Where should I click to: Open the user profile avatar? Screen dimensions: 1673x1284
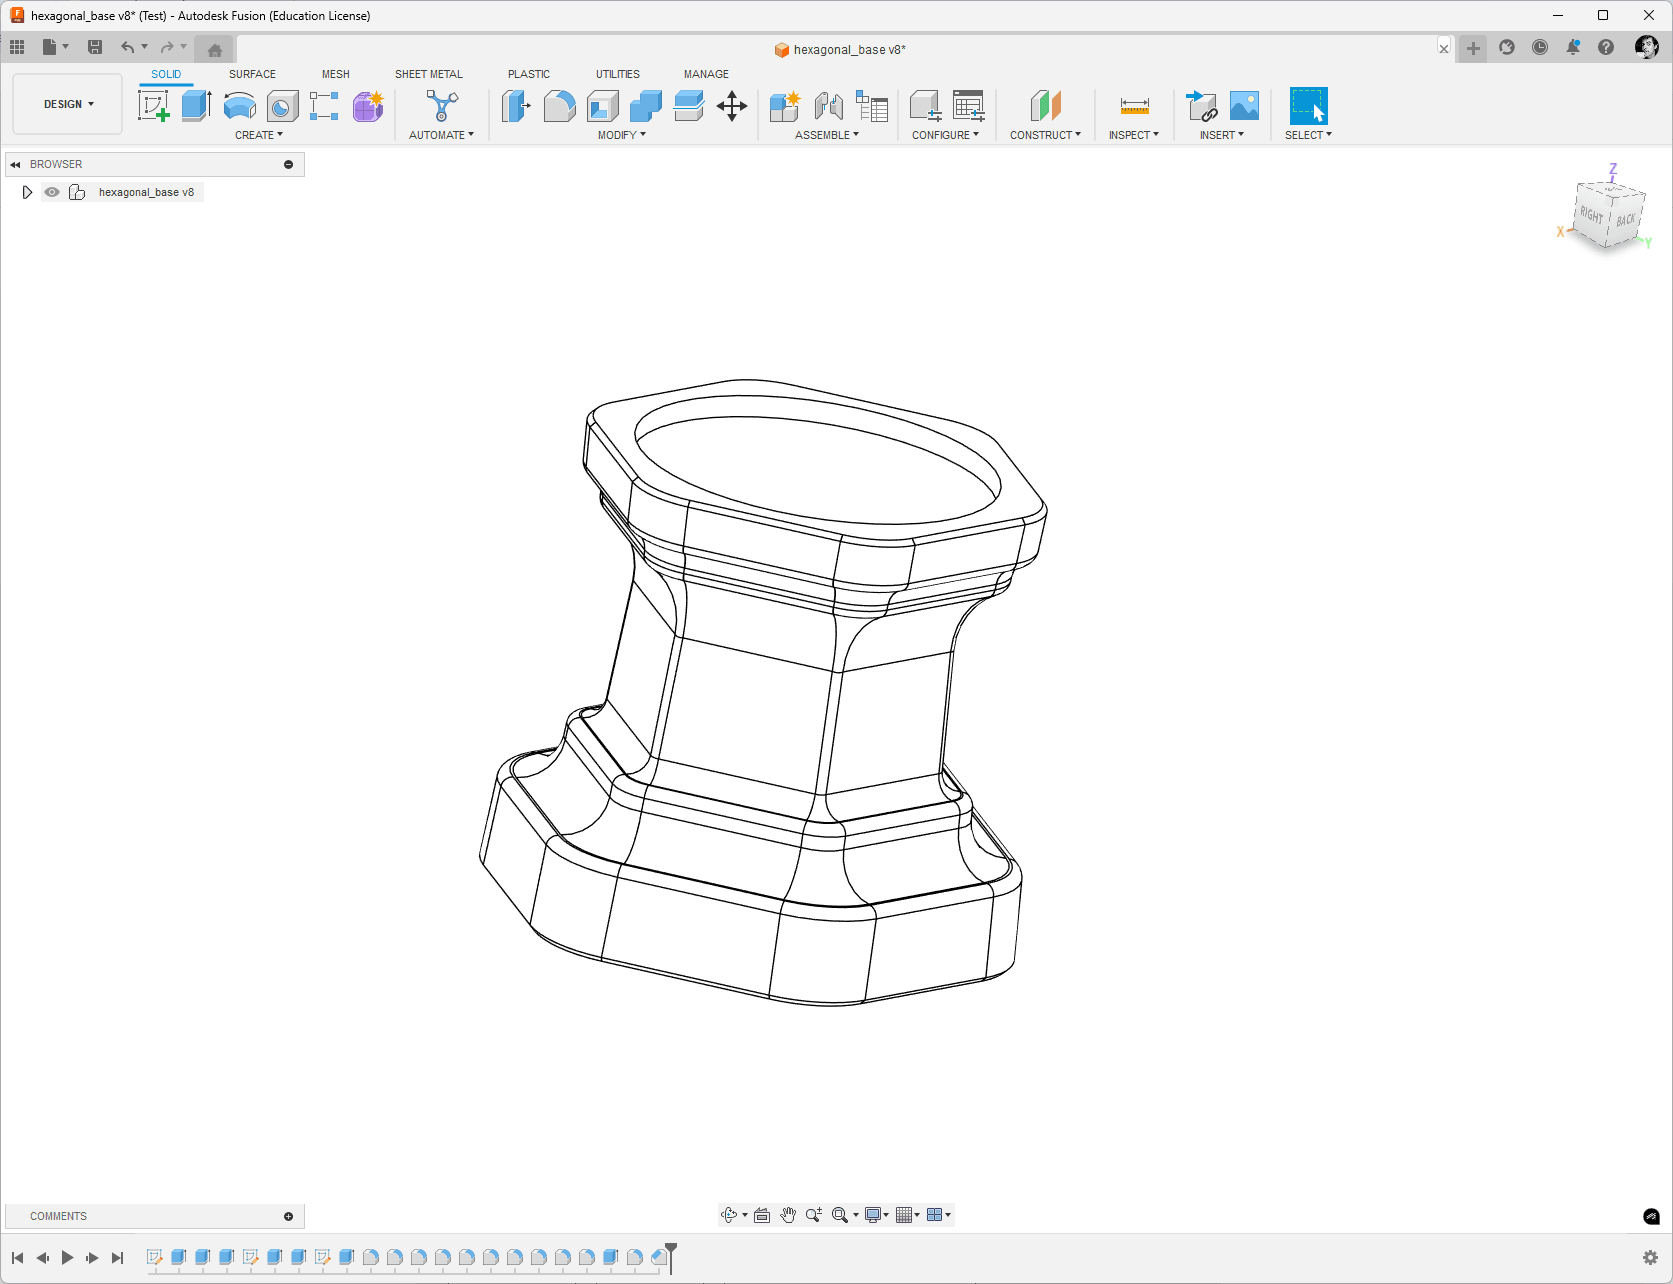coord(1647,47)
